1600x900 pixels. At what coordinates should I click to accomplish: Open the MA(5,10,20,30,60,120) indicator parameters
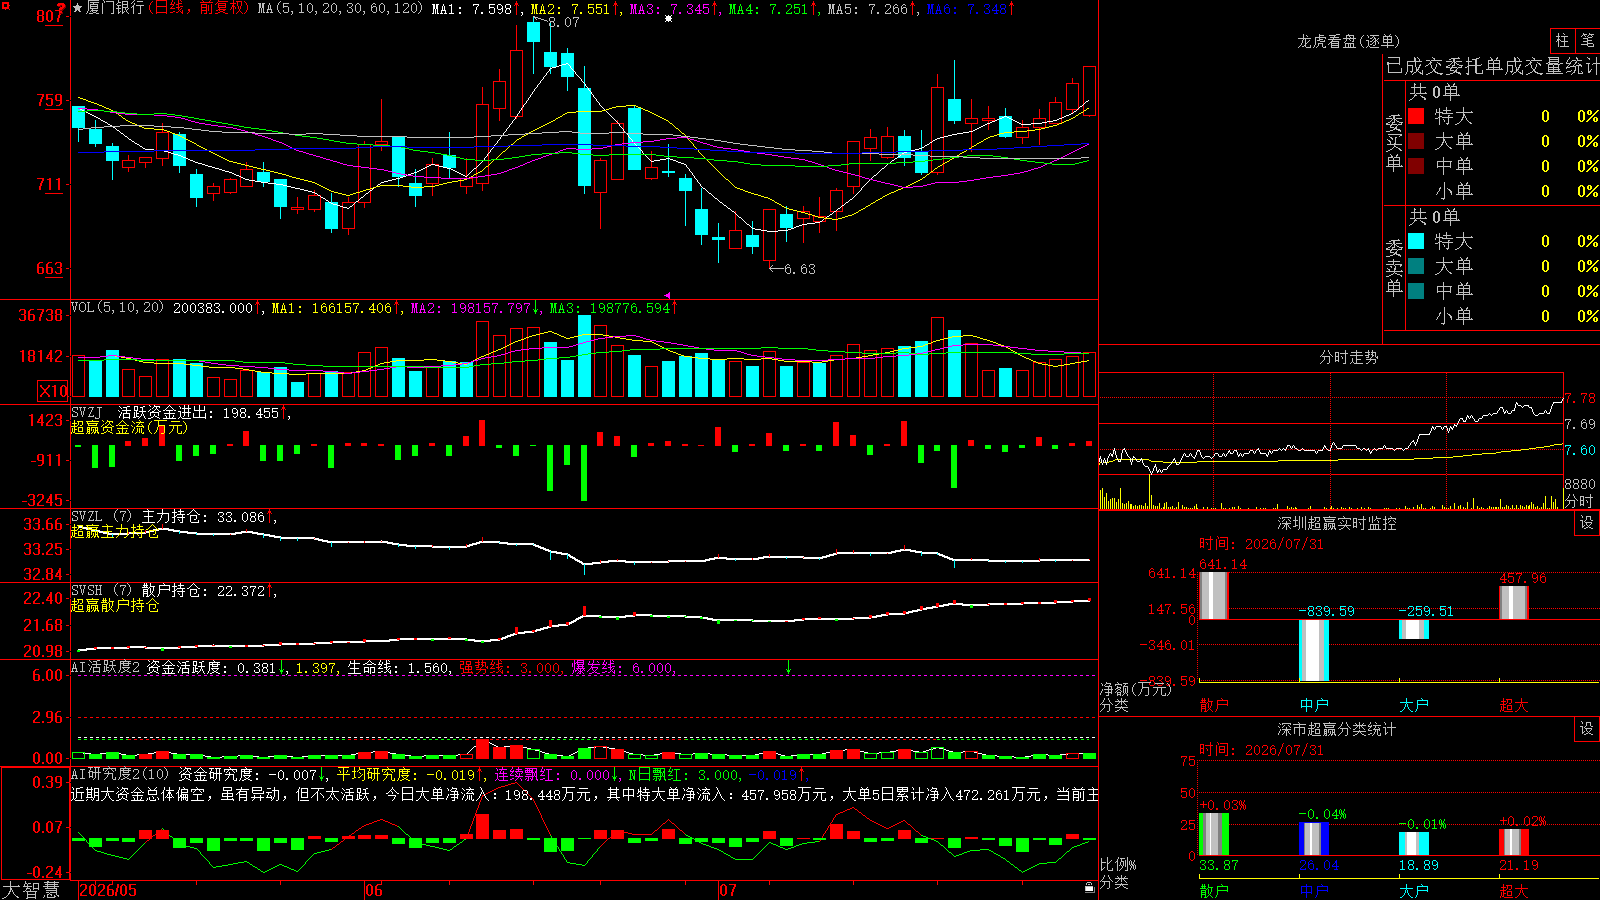point(340,8)
